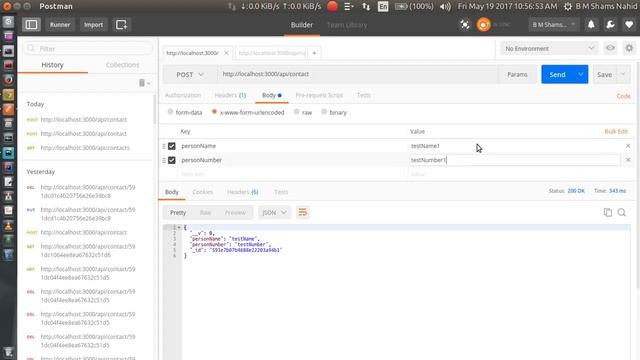Search within the response body

pyautogui.click(x=622, y=212)
